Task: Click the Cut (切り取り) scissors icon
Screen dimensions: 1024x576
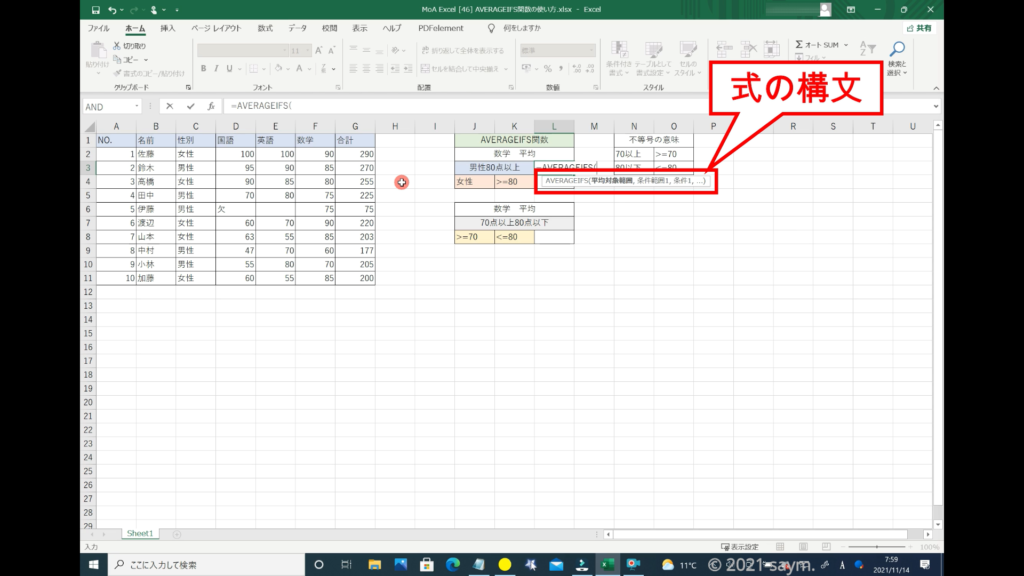Action: click(117, 46)
